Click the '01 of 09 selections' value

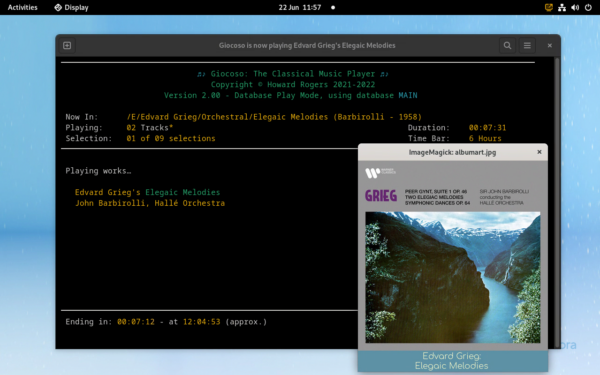[x=171, y=138]
